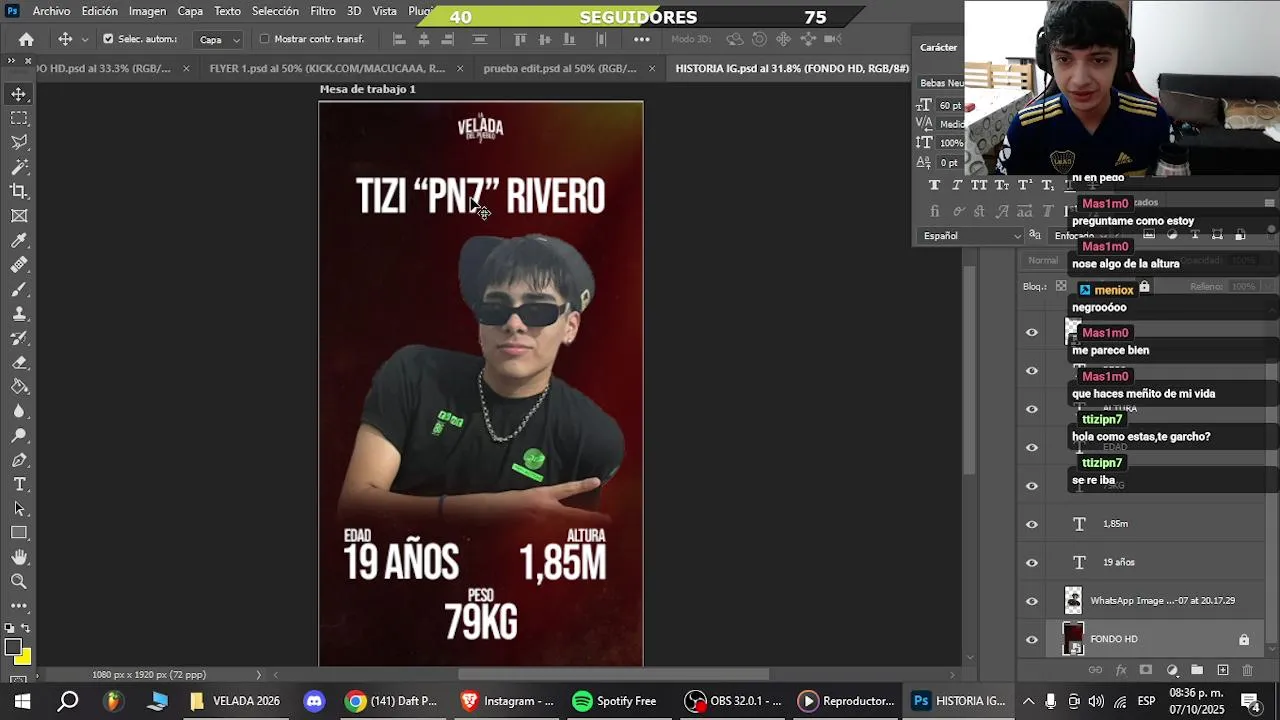Link layers with the chain icon
Screen dimensions: 1280x720
[x=1095, y=670]
